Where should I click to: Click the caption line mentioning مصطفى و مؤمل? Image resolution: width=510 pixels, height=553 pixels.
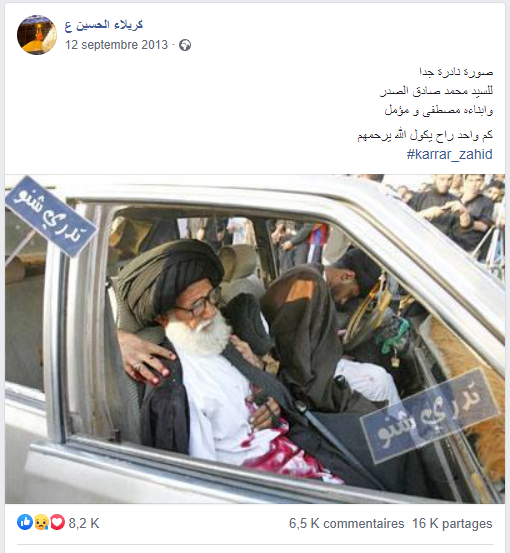click(438, 110)
